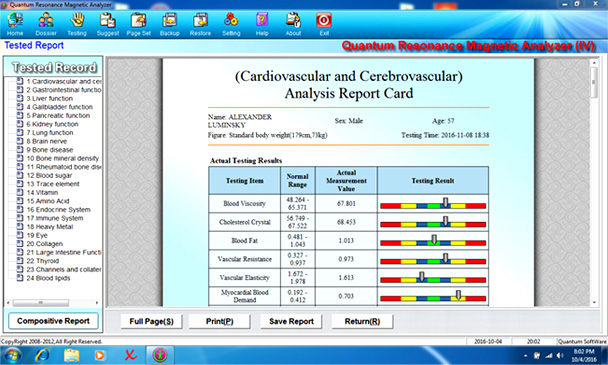This screenshot has width=608, height=365.
Task: Open 15 Amino Acid record
Action: (x=43, y=201)
